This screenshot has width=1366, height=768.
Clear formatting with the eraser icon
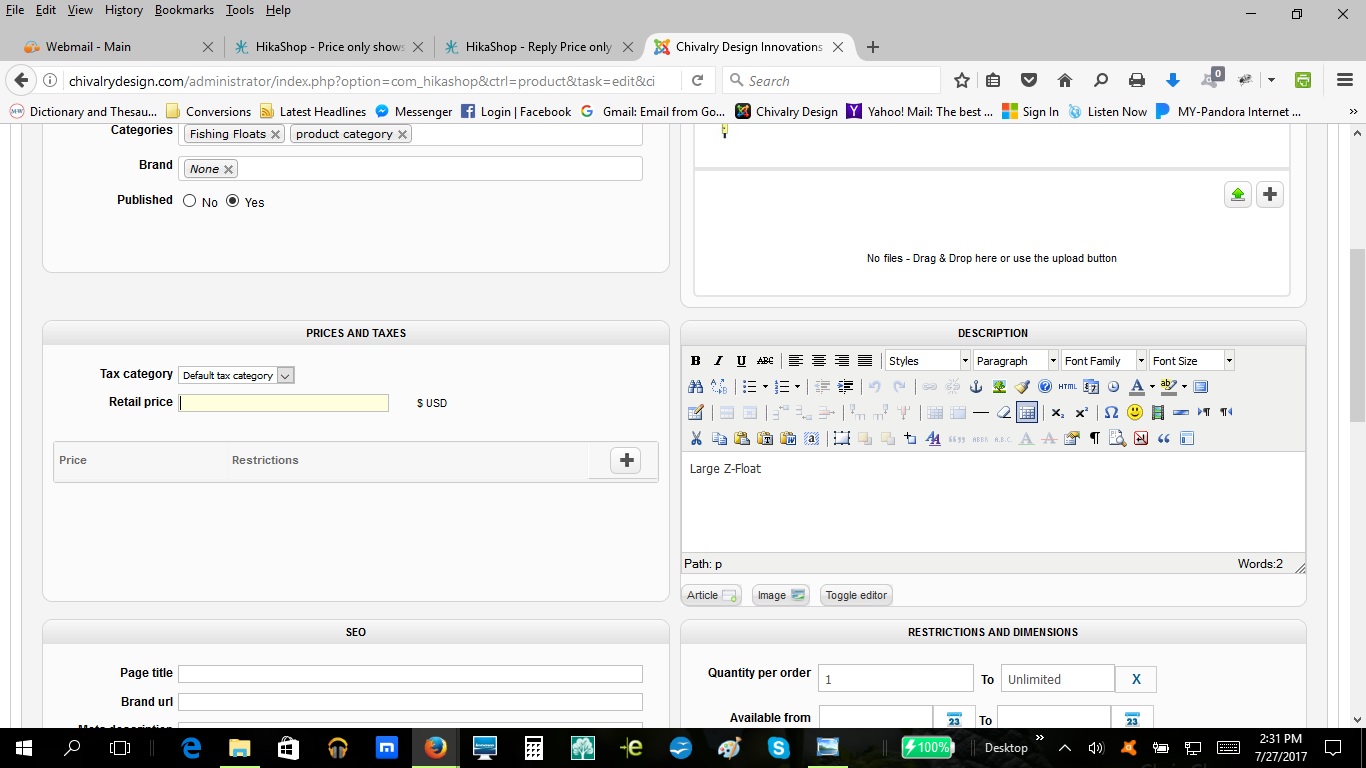click(1004, 412)
